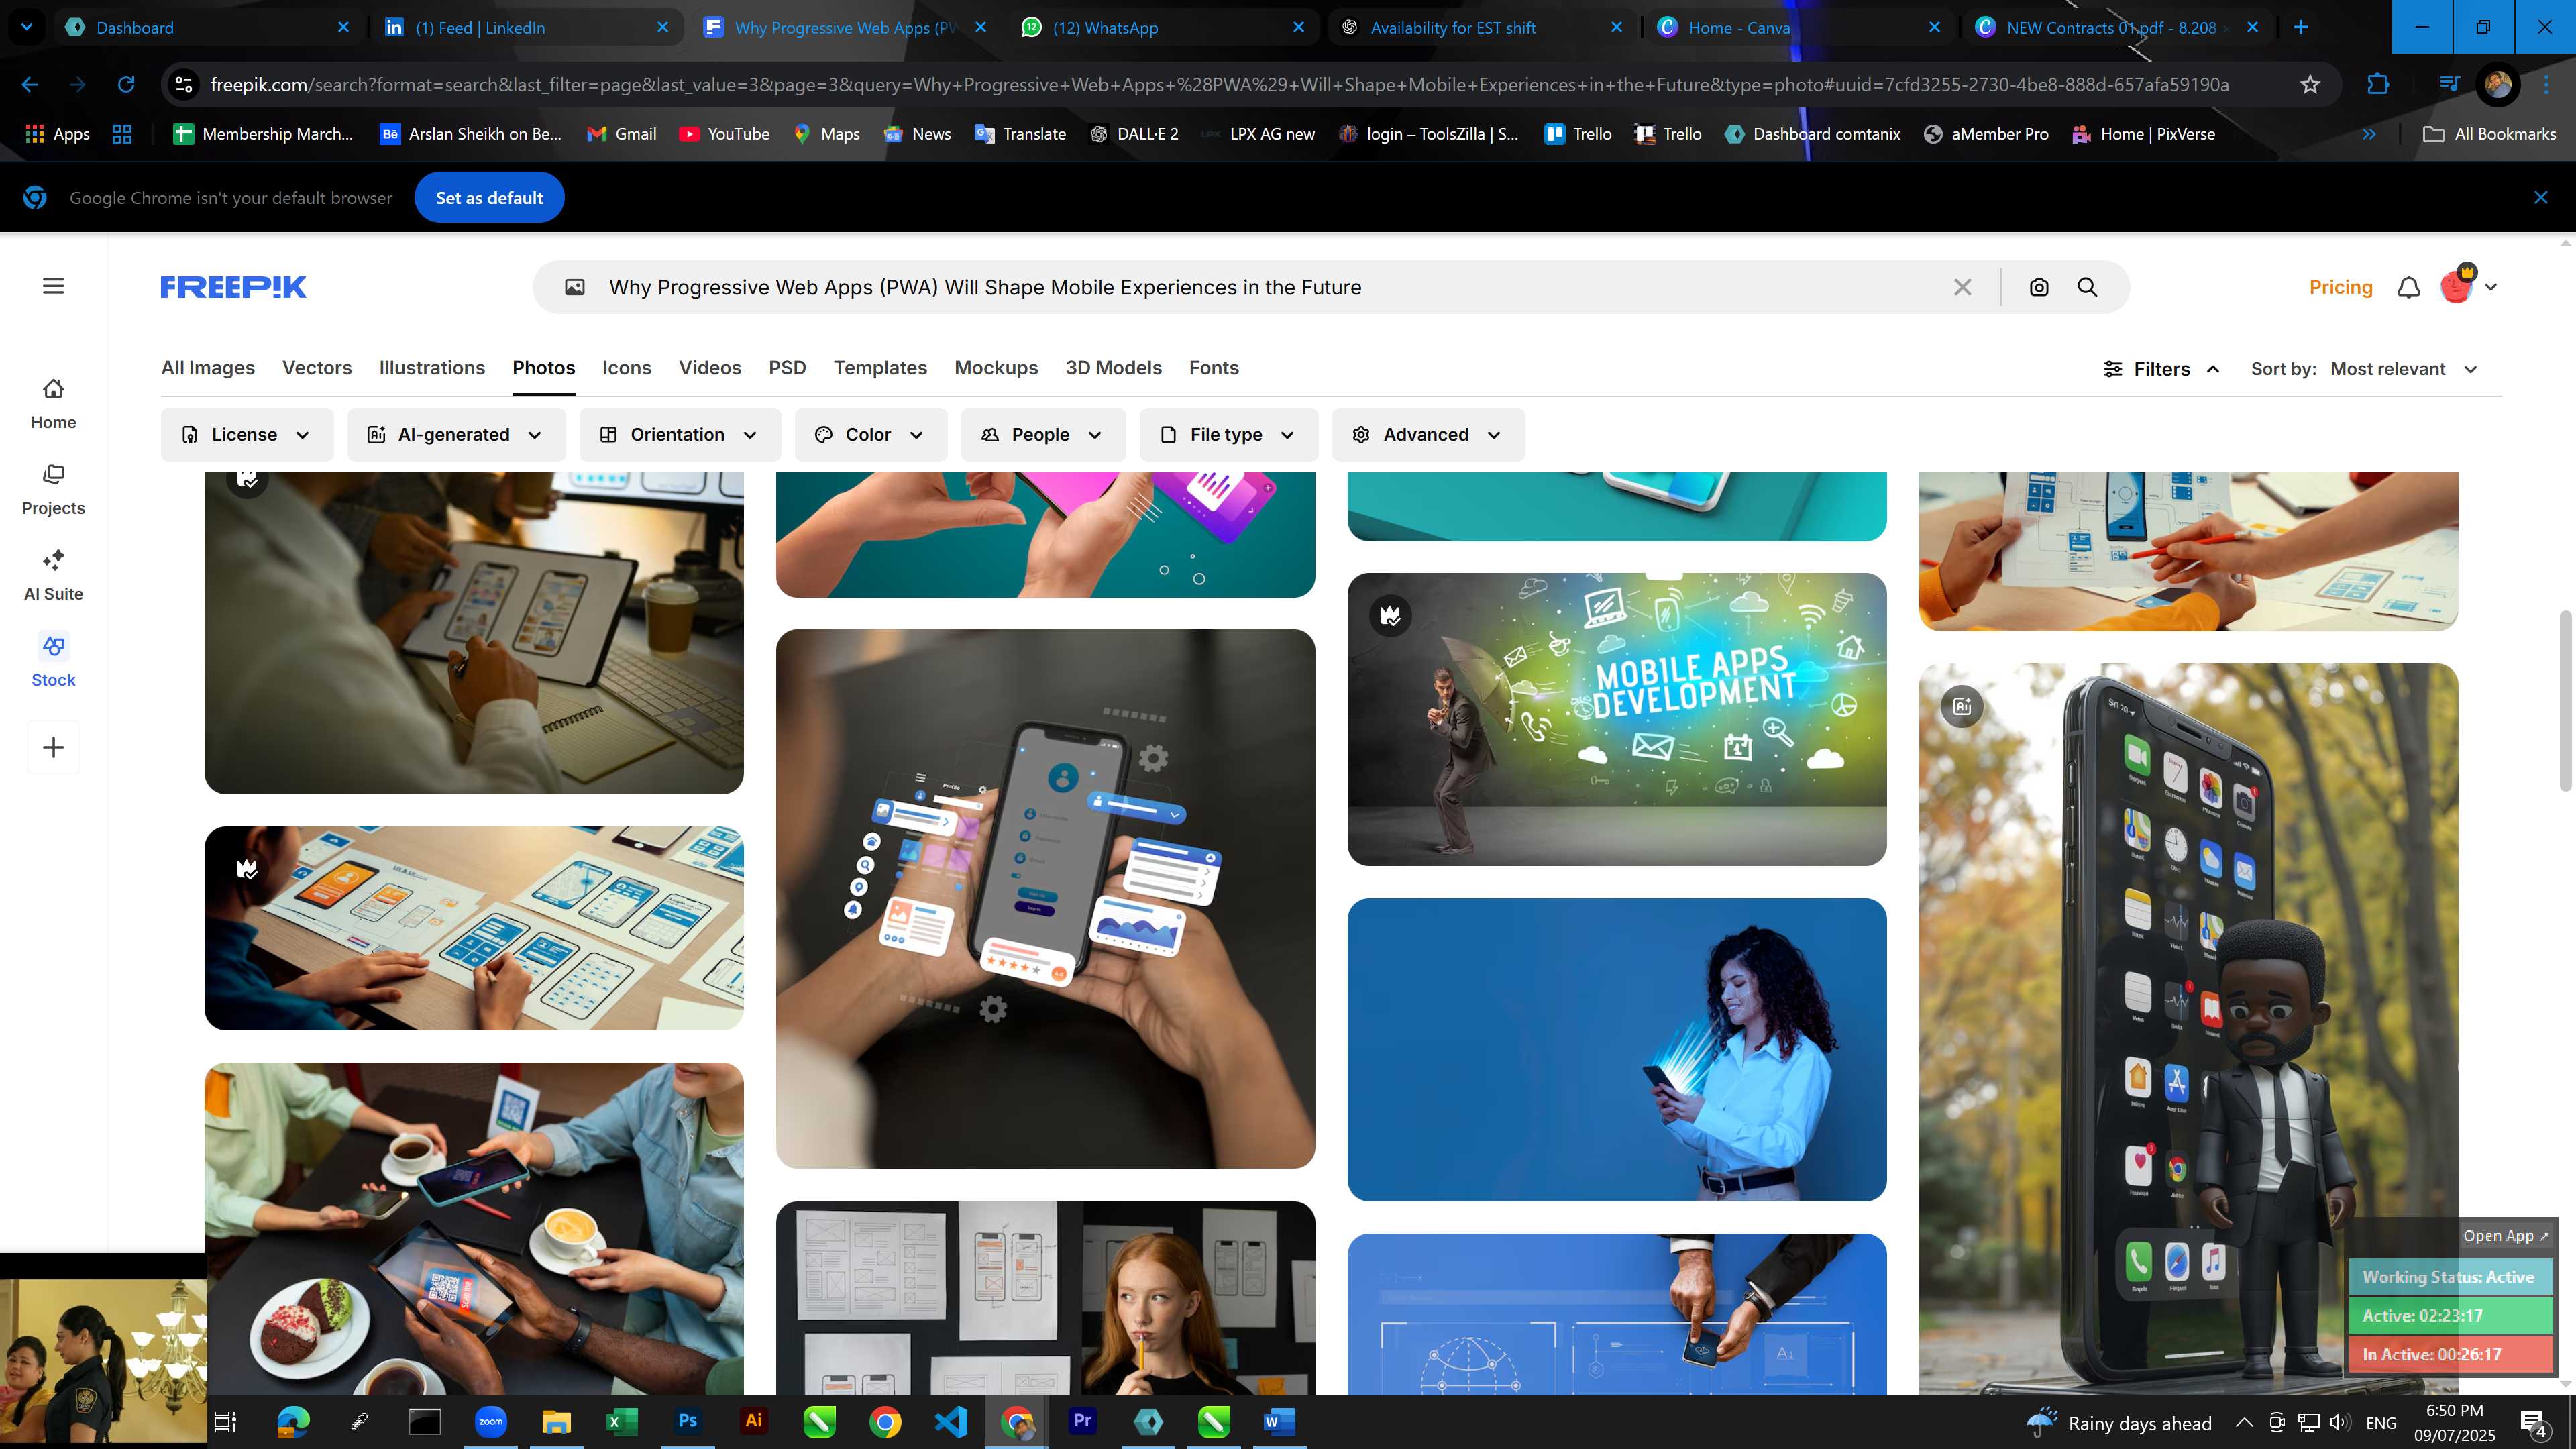Open All Bookmarks folder

pyautogui.click(x=2490, y=134)
